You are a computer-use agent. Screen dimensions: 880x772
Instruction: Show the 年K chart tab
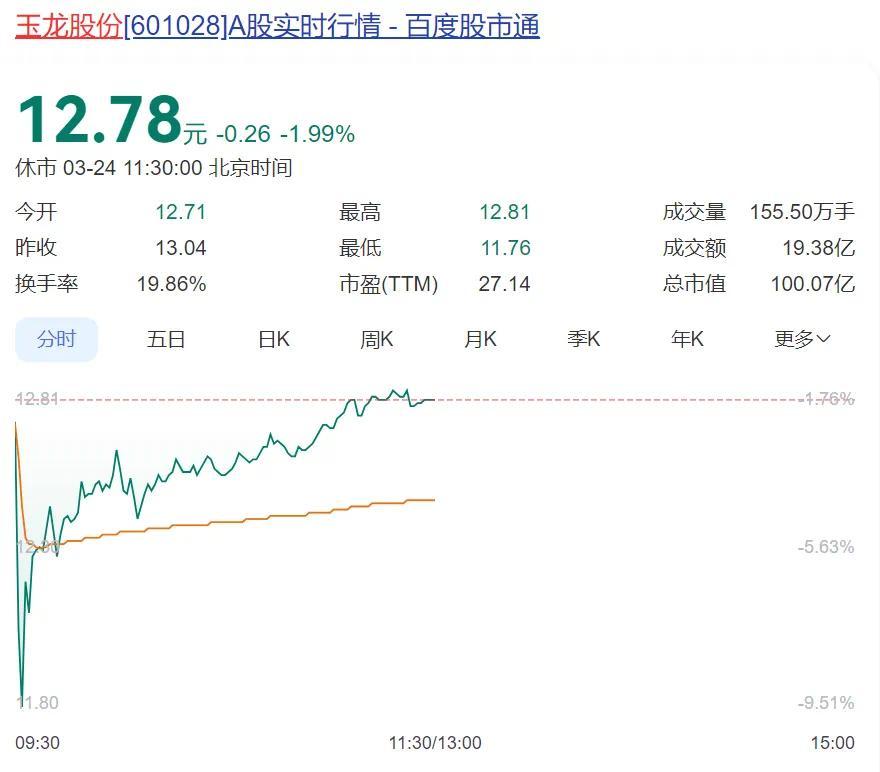tap(688, 339)
